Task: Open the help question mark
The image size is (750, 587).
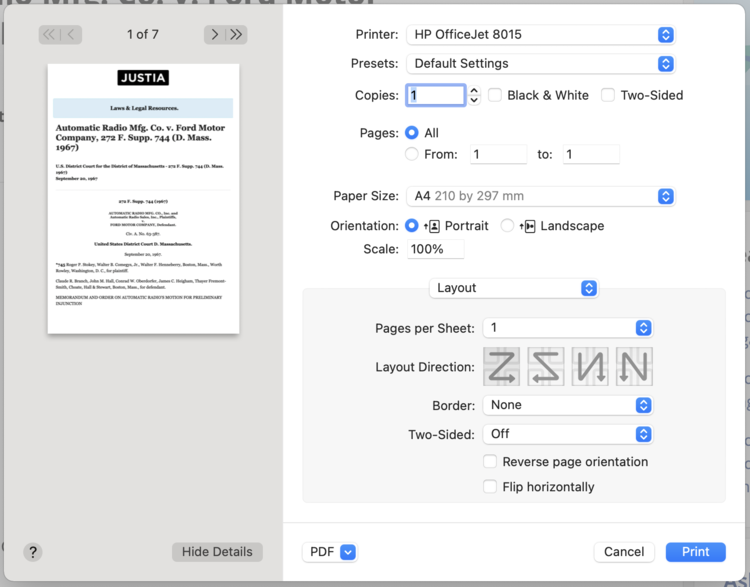Action: (33, 552)
